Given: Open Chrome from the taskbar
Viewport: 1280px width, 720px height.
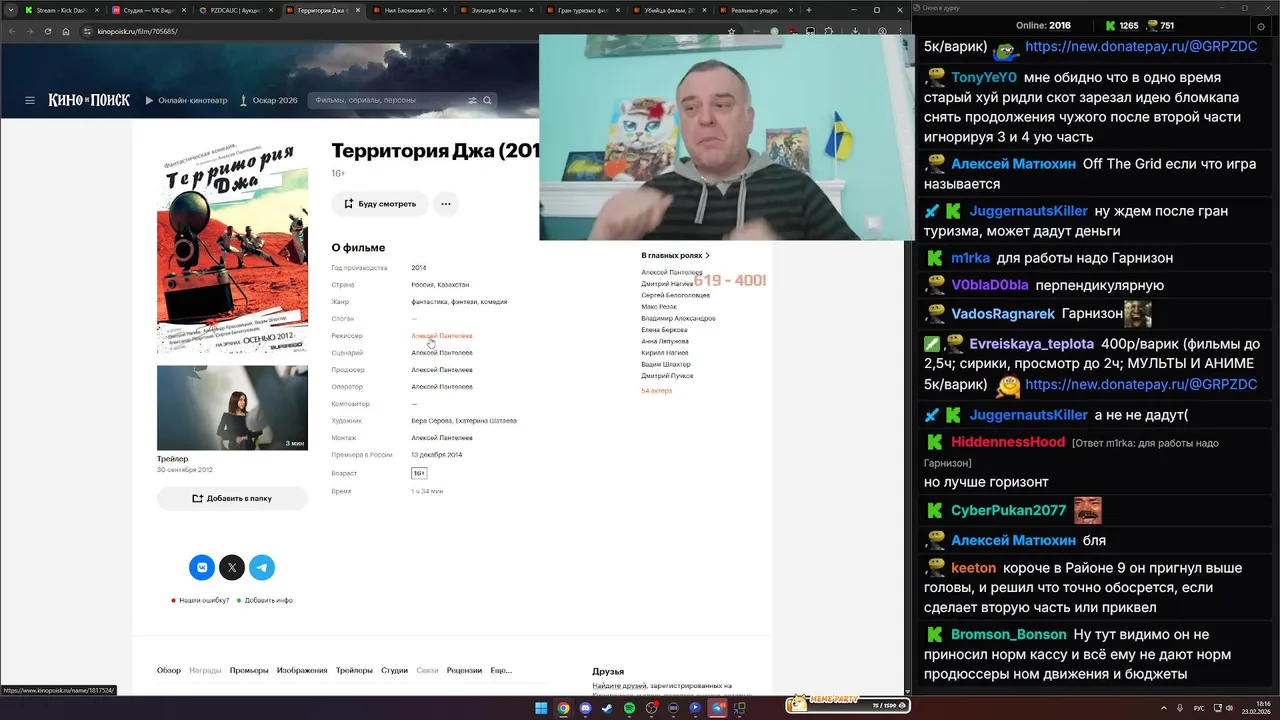Looking at the screenshot, I should tap(563, 708).
